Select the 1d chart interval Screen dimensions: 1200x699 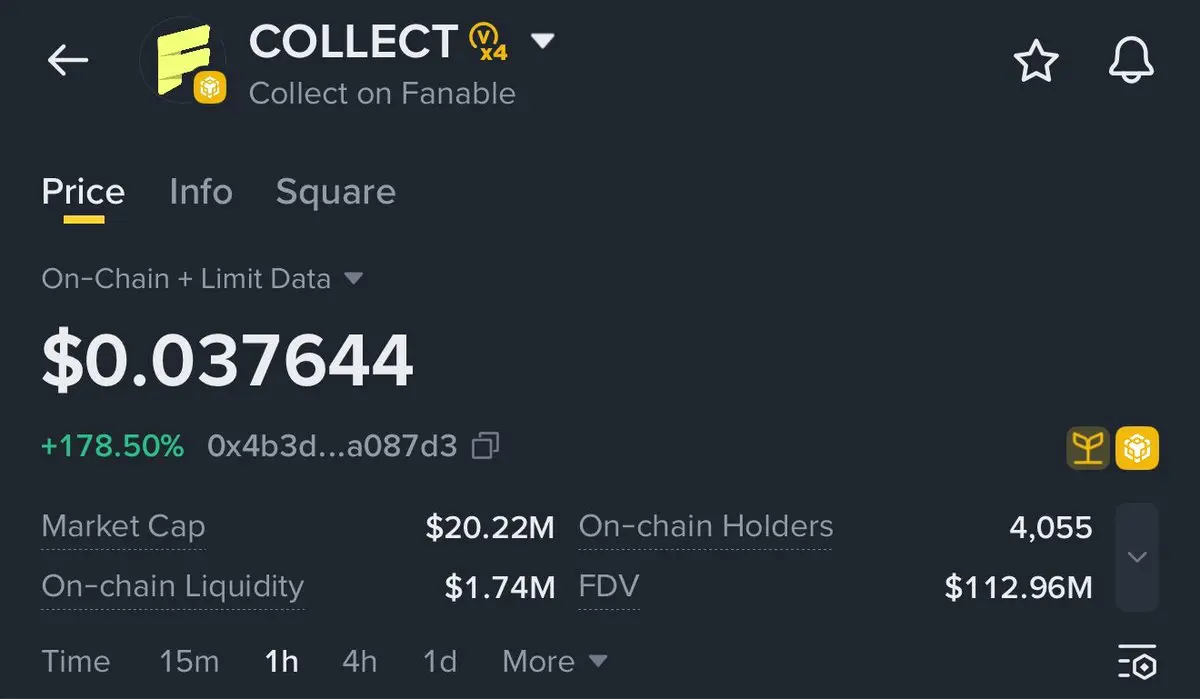440,661
